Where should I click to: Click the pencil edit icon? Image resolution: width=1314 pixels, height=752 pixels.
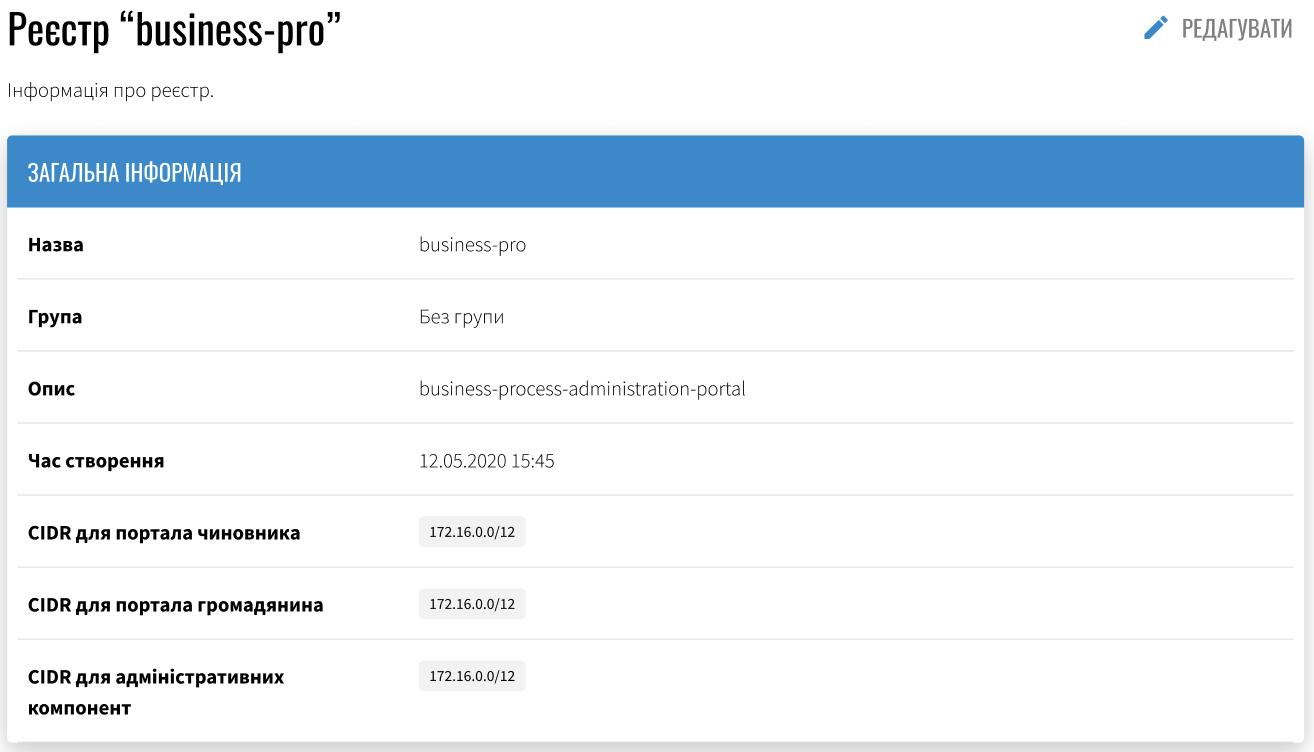(x=1155, y=28)
